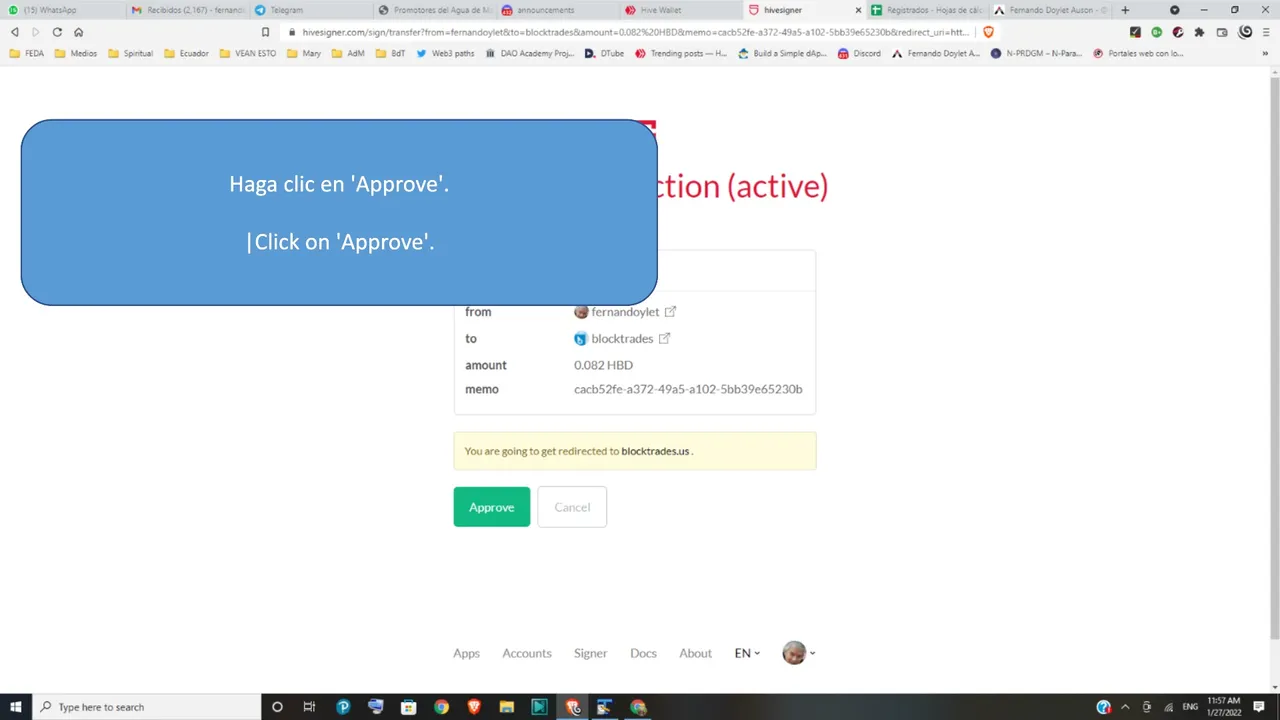Open the BdT bookmarks folder
This screenshot has width=1280, height=720.
click(391, 53)
